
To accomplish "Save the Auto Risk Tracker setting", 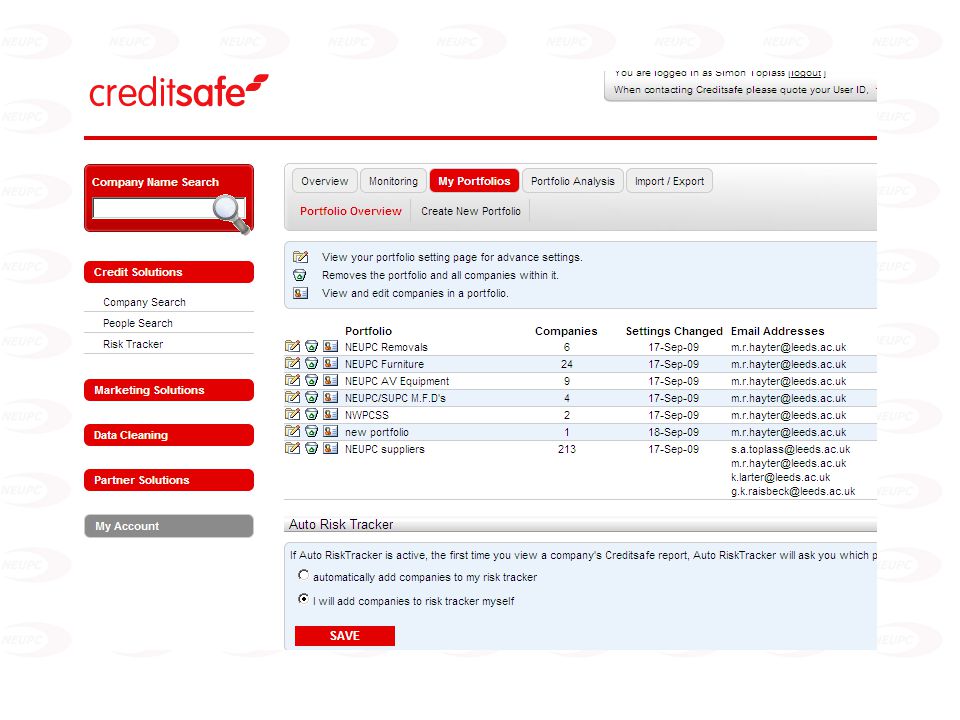I will point(345,636).
